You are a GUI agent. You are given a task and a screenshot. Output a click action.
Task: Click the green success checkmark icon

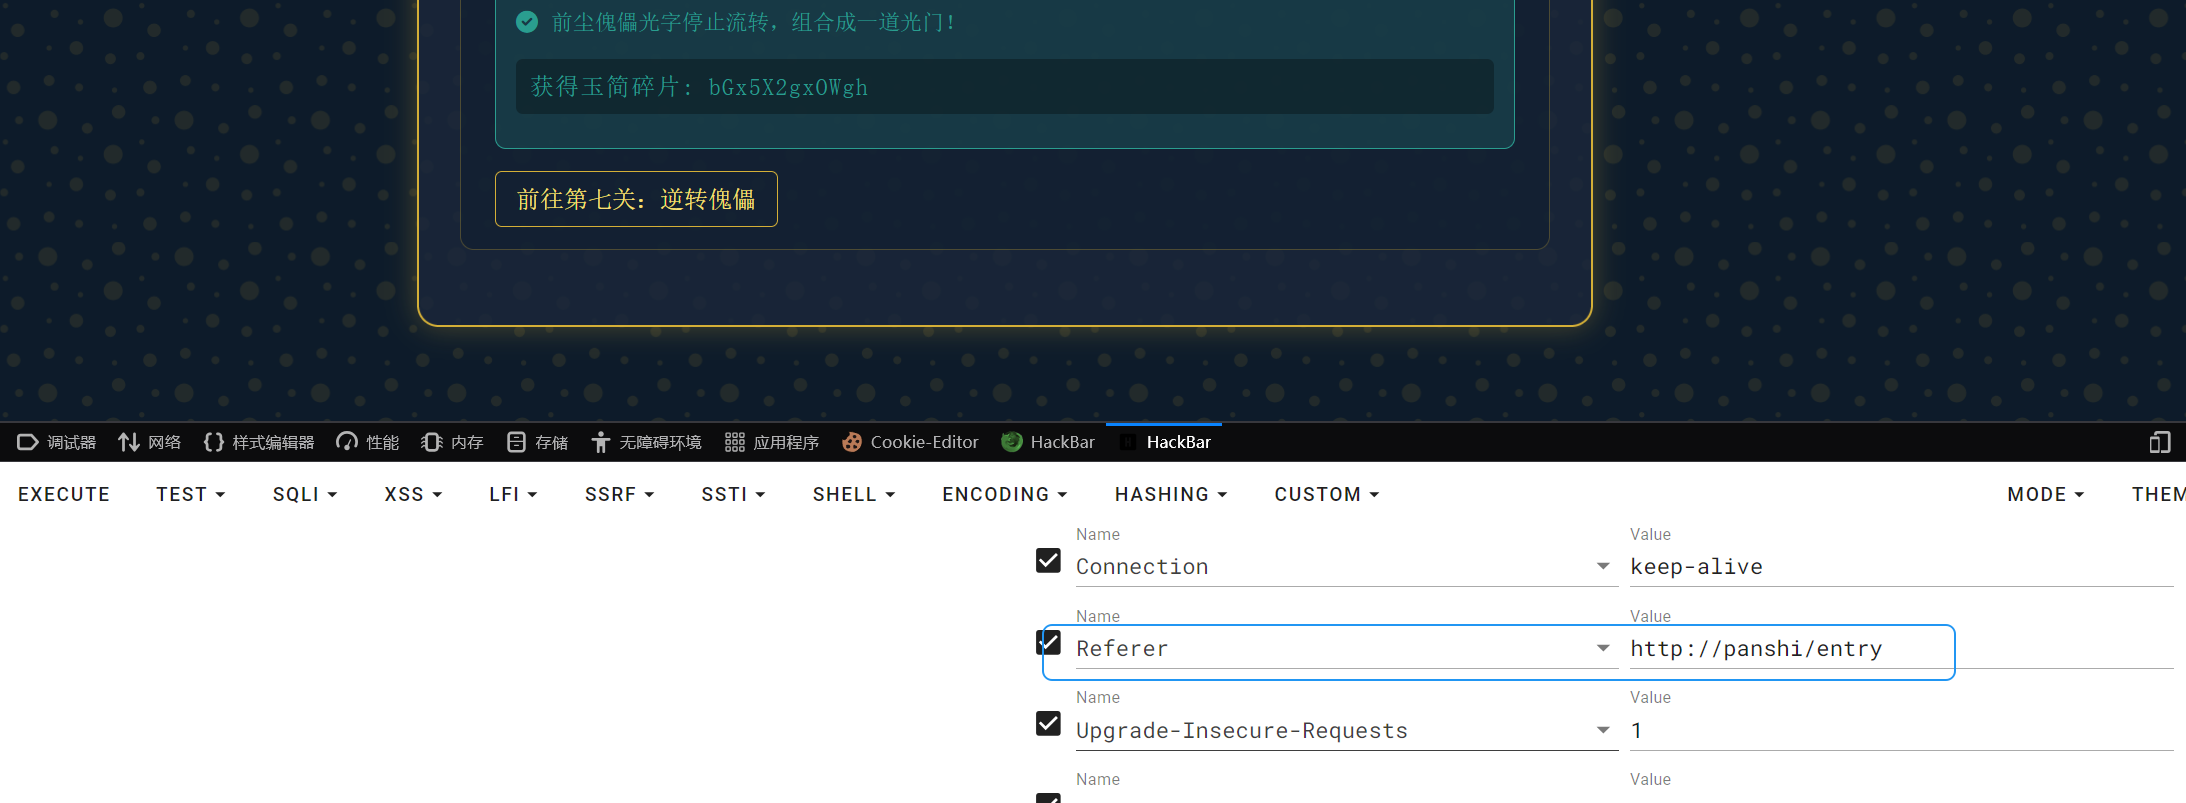tap(527, 22)
